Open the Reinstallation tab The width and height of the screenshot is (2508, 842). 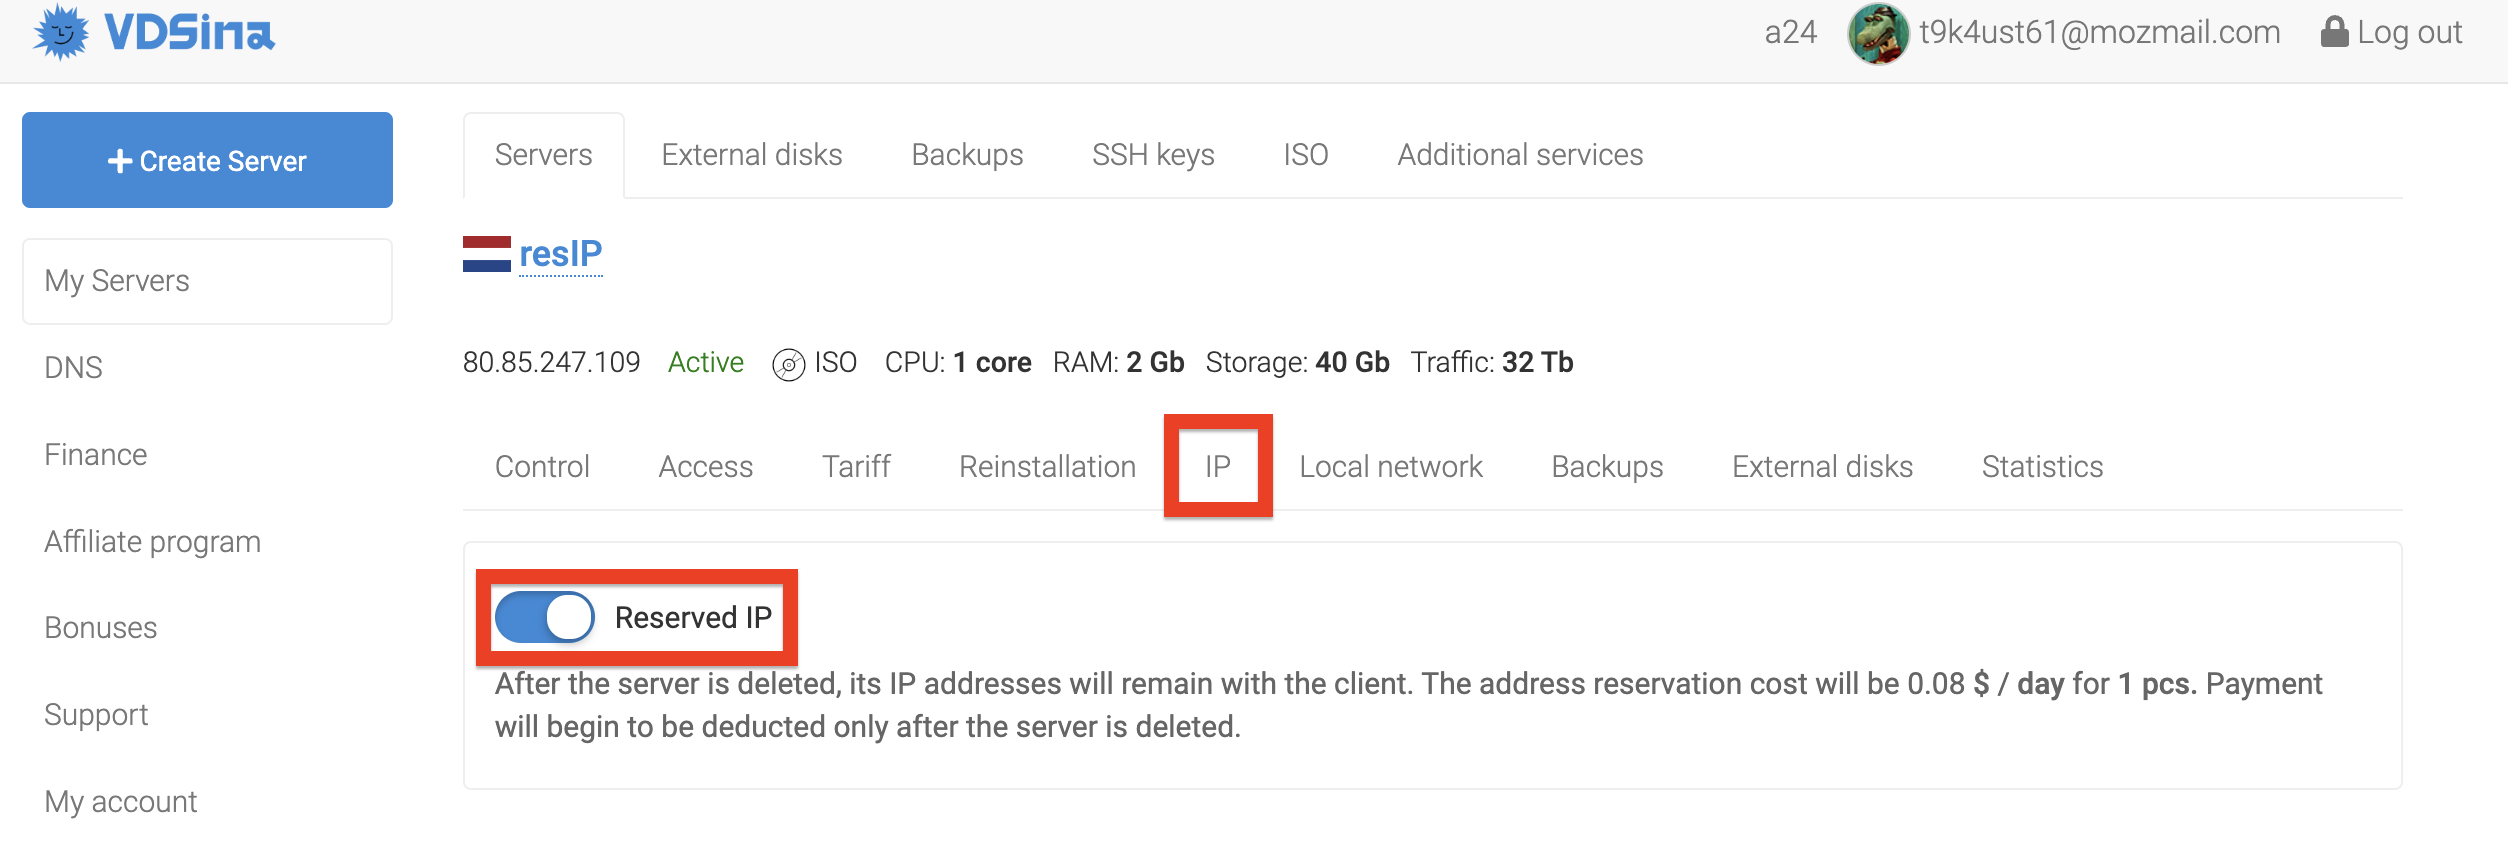point(1047,466)
